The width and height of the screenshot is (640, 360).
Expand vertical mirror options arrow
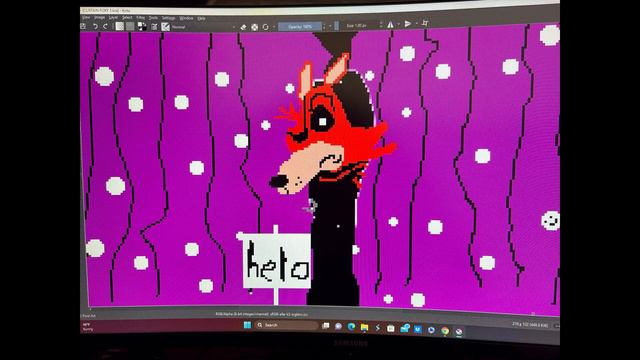click(416, 24)
